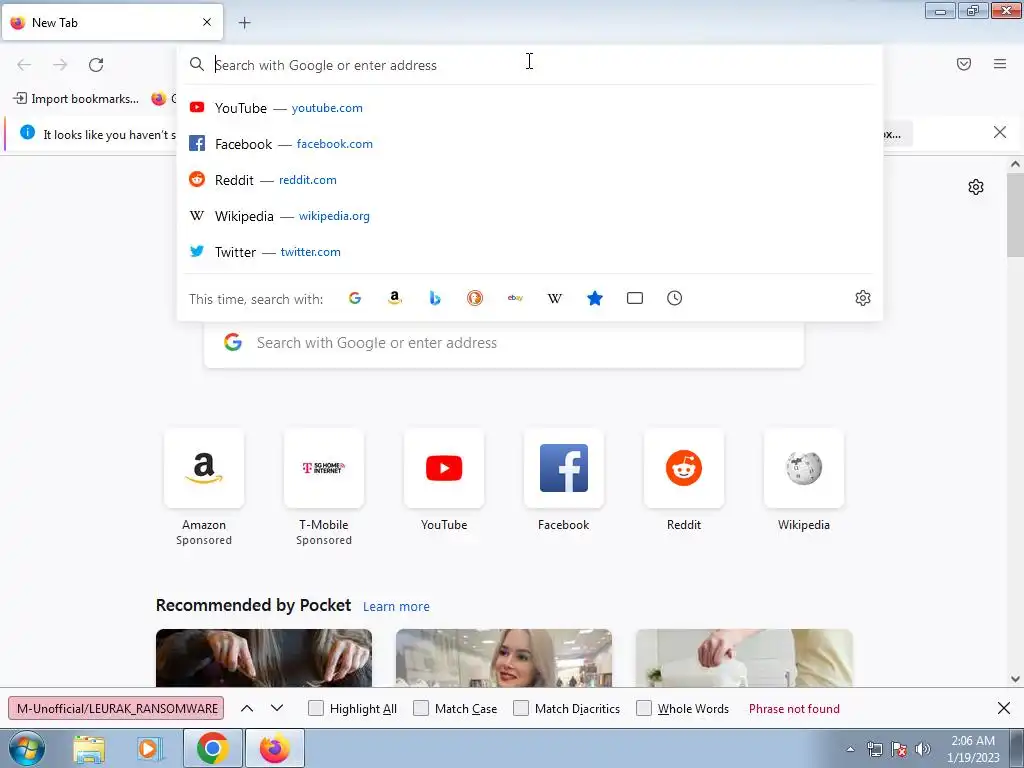The width and height of the screenshot is (1024, 768).
Task: Reload the current page
Action: pos(96,65)
